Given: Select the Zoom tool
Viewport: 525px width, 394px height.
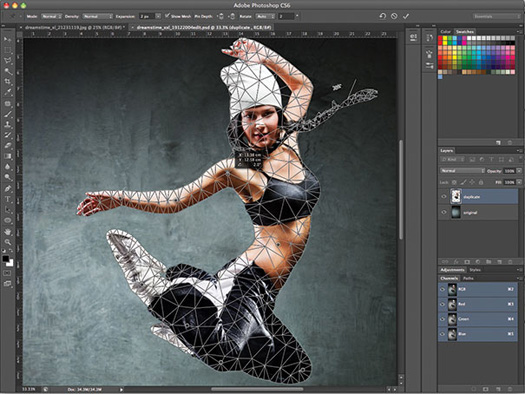Looking at the screenshot, I should click(x=7, y=242).
